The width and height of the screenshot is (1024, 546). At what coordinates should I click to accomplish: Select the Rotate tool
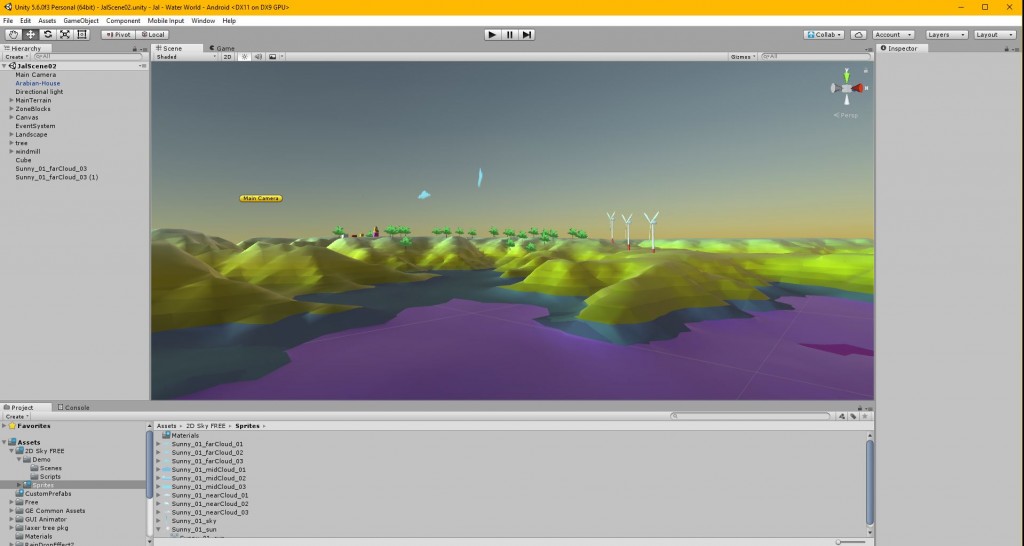(47, 34)
